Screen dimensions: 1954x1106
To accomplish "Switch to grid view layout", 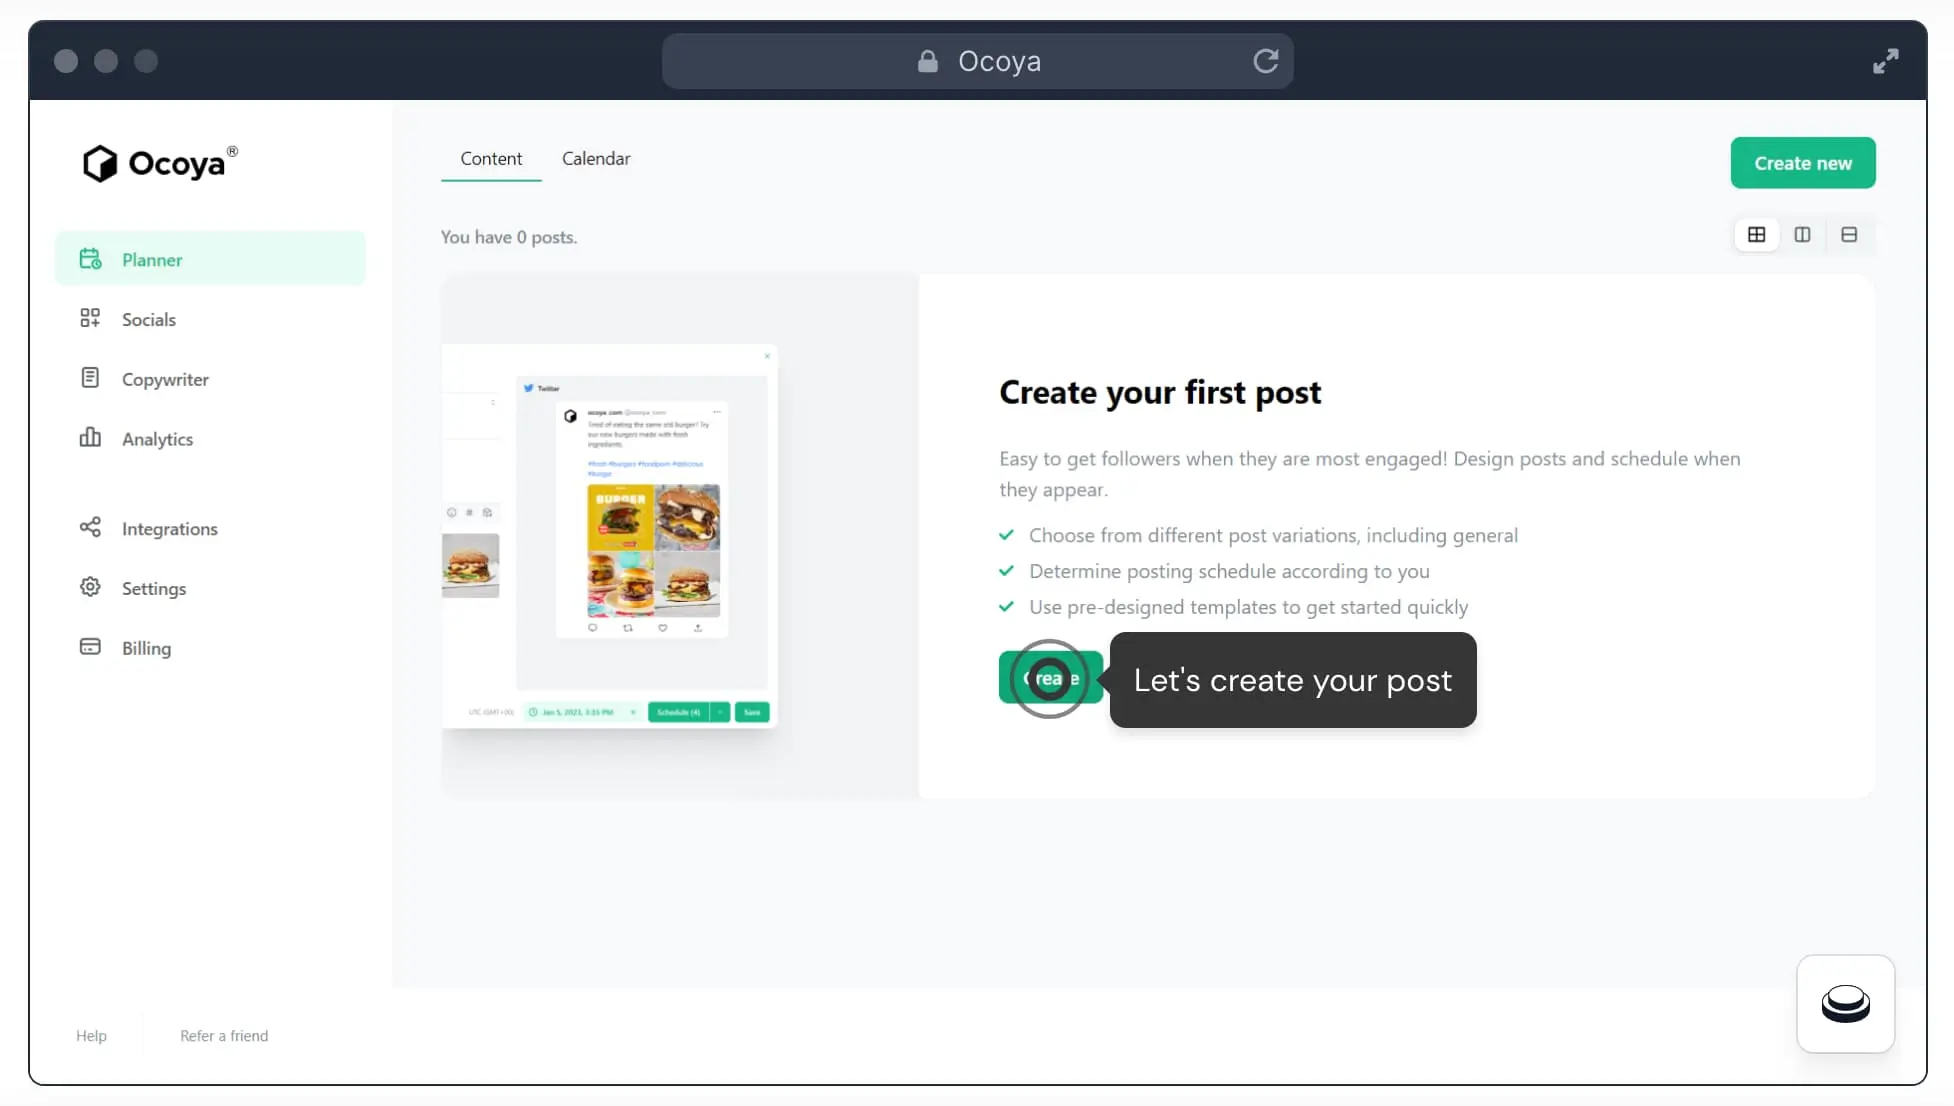I will (1757, 234).
